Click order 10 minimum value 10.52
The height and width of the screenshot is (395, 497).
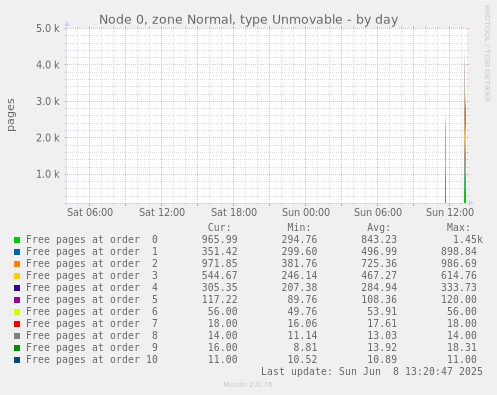tap(302, 360)
